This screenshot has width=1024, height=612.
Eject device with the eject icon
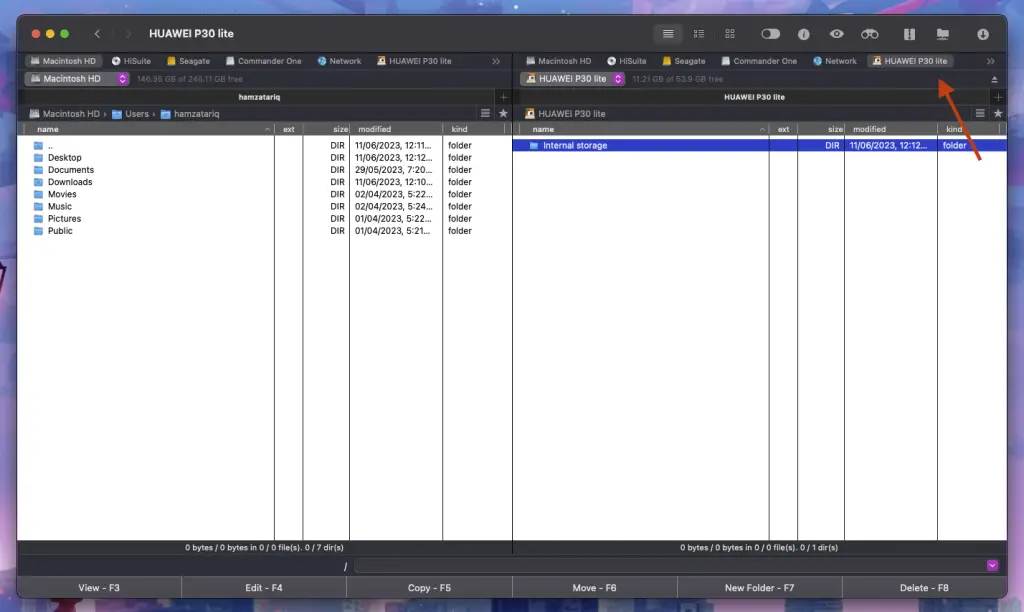pyautogui.click(x=994, y=79)
